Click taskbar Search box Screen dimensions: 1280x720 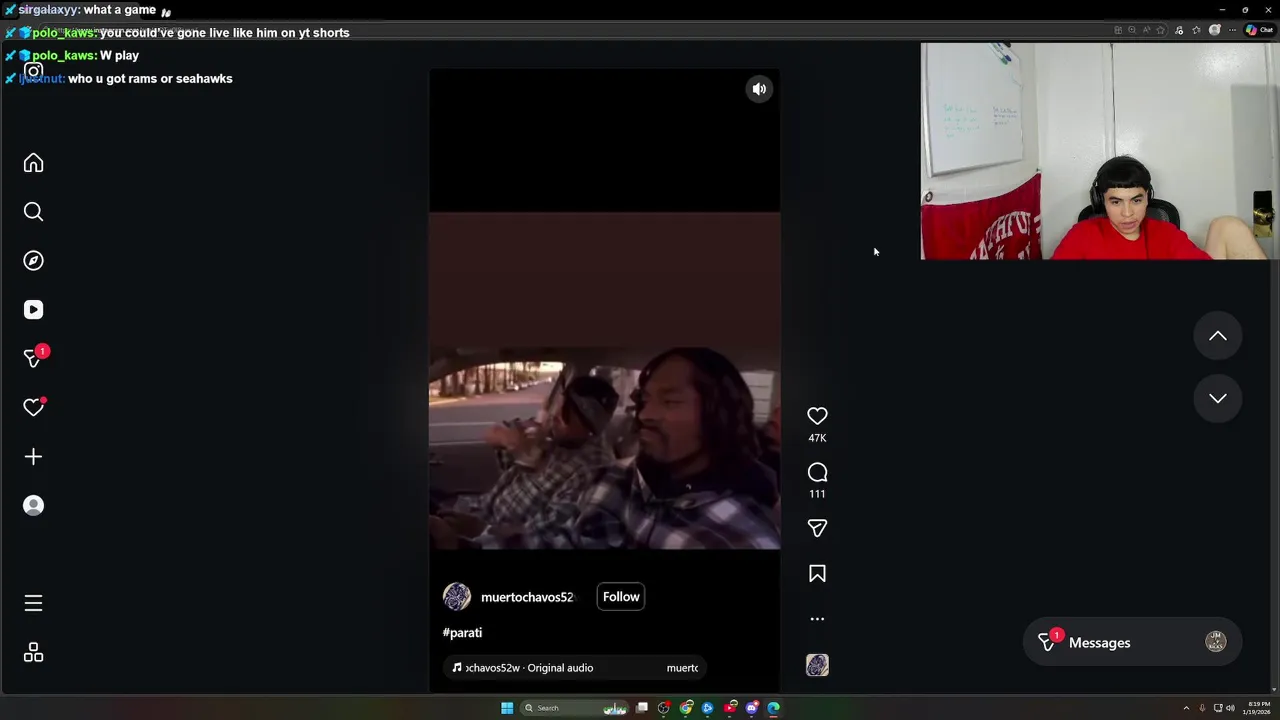pos(575,708)
